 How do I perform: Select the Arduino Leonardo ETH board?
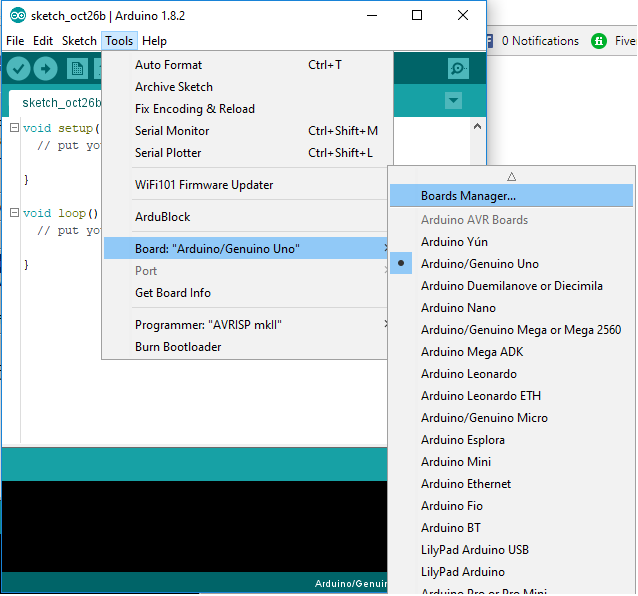pyautogui.click(x=511, y=395)
